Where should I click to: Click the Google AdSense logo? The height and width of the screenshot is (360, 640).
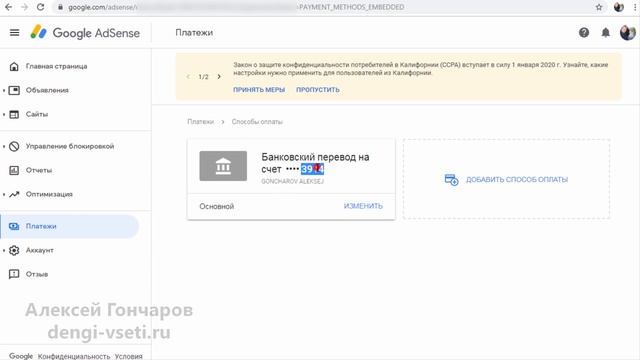[x=85, y=33]
